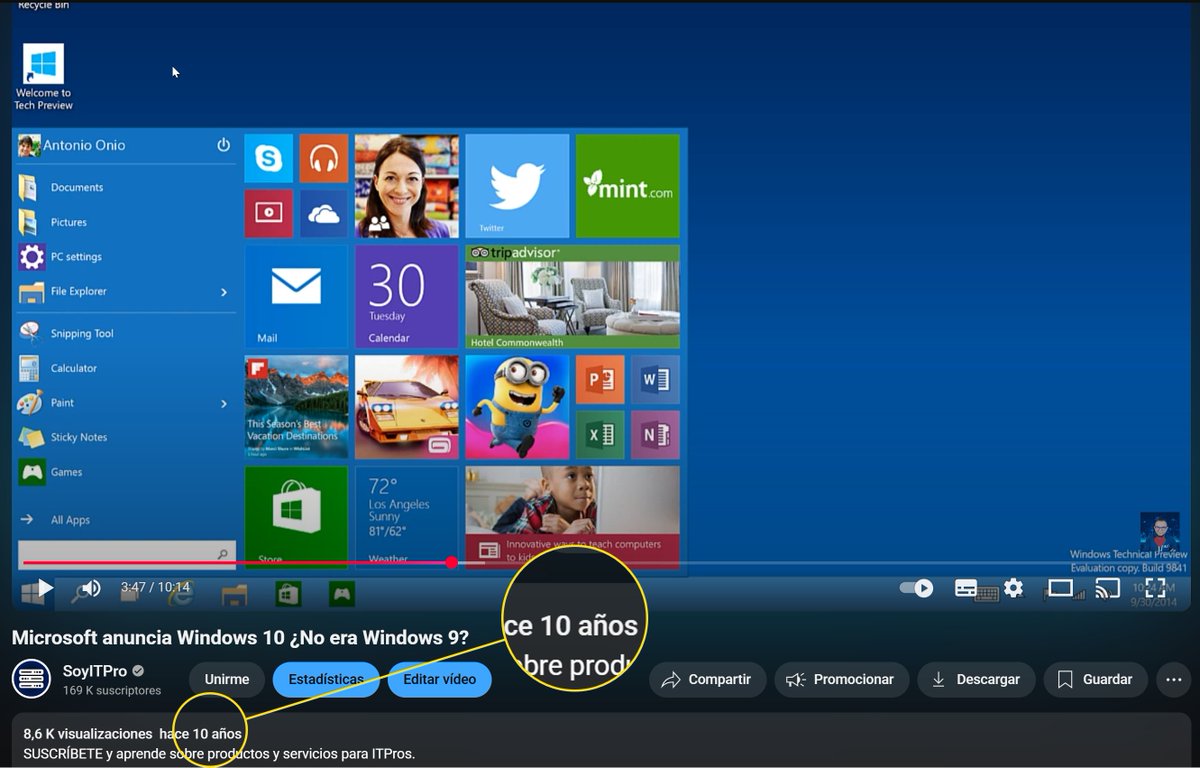The image size is (1200, 768).
Task: Mute the video with the speaker icon
Action: (90, 588)
